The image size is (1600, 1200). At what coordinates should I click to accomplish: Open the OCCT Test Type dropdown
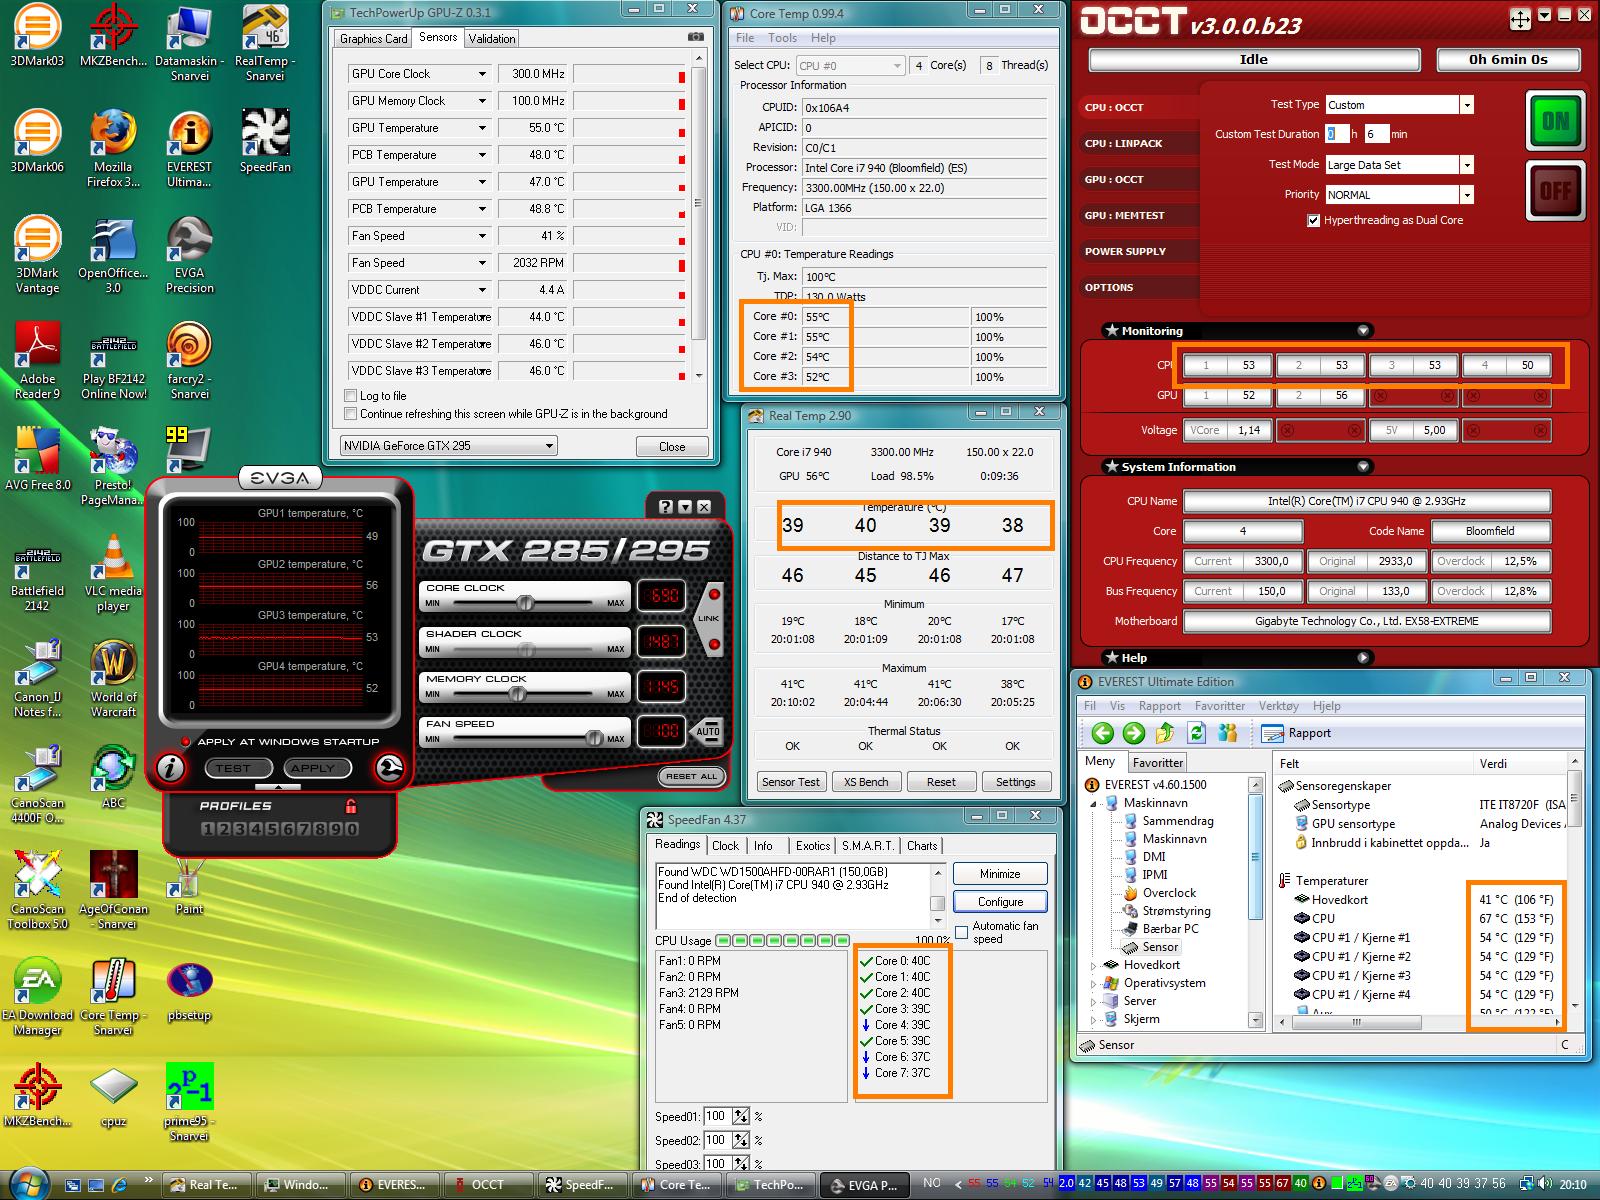[x=1466, y=105]
